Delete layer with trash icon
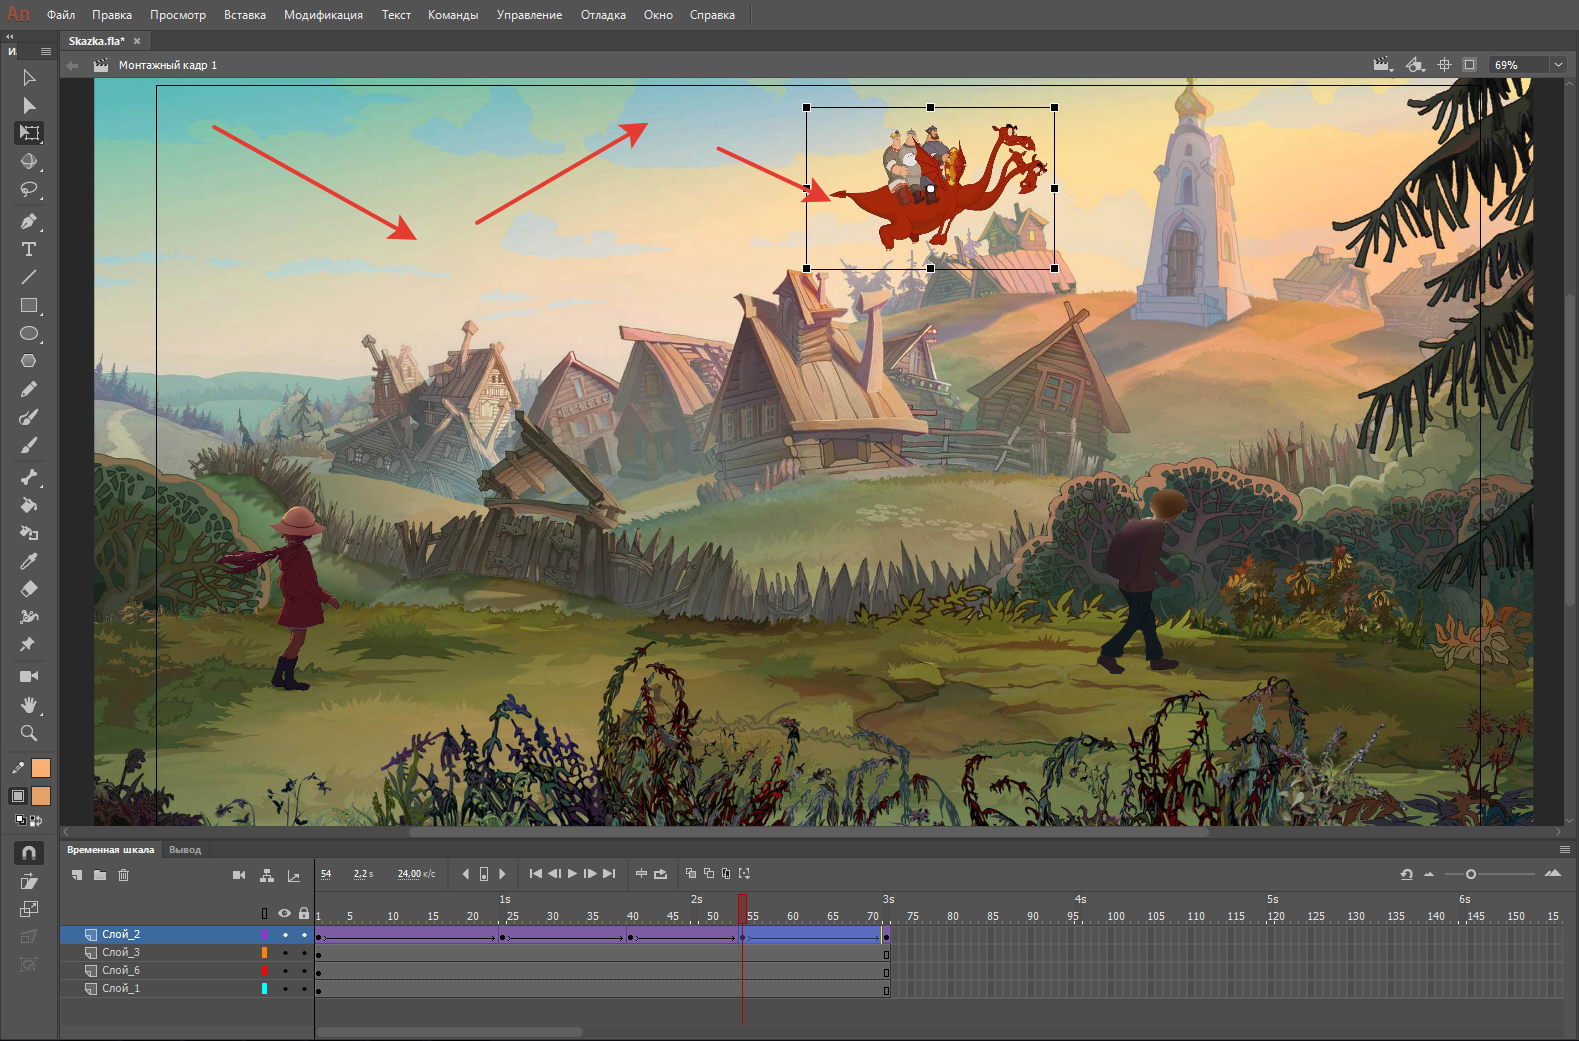 124,875
